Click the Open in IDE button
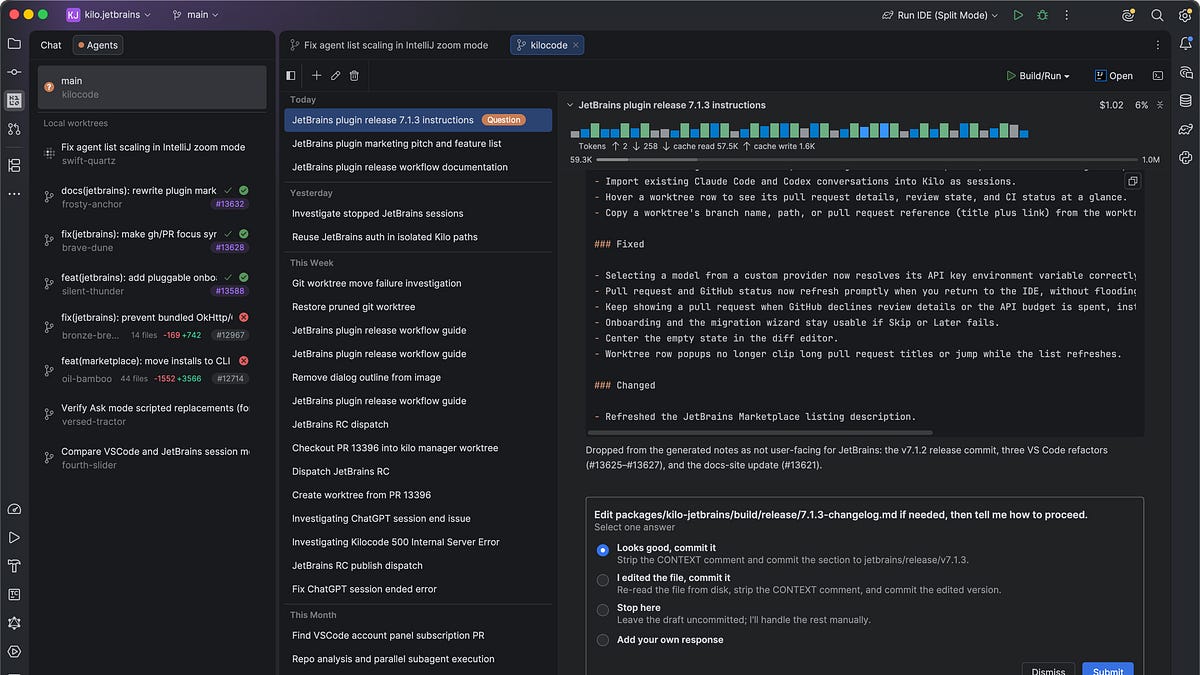The image size is (1200, 675). tap(1113, 75)
